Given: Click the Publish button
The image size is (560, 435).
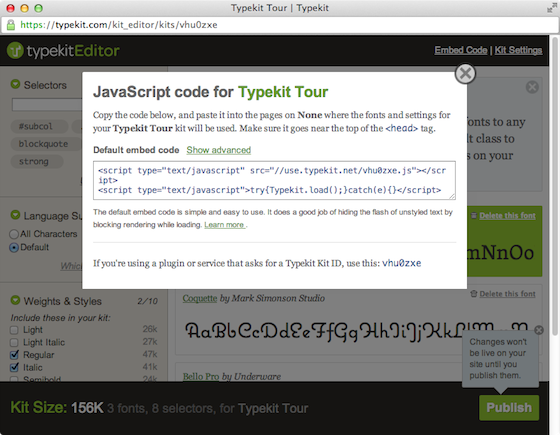Looking at the screenshot, I should click(509, 408).
